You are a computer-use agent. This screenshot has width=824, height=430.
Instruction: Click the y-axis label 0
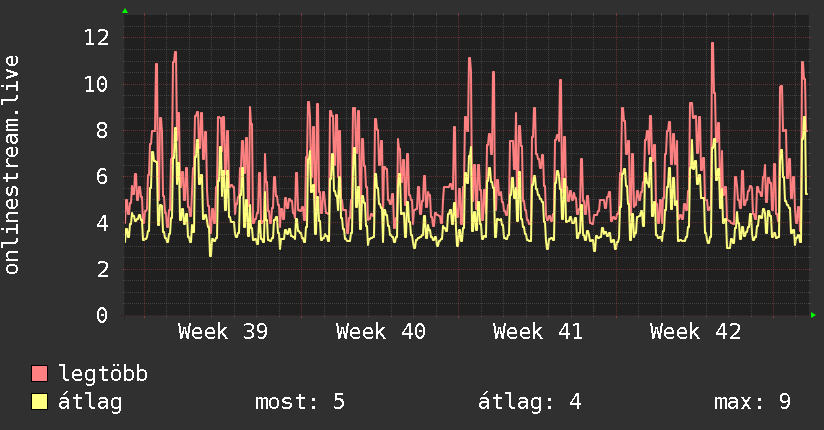click(102, 315)
